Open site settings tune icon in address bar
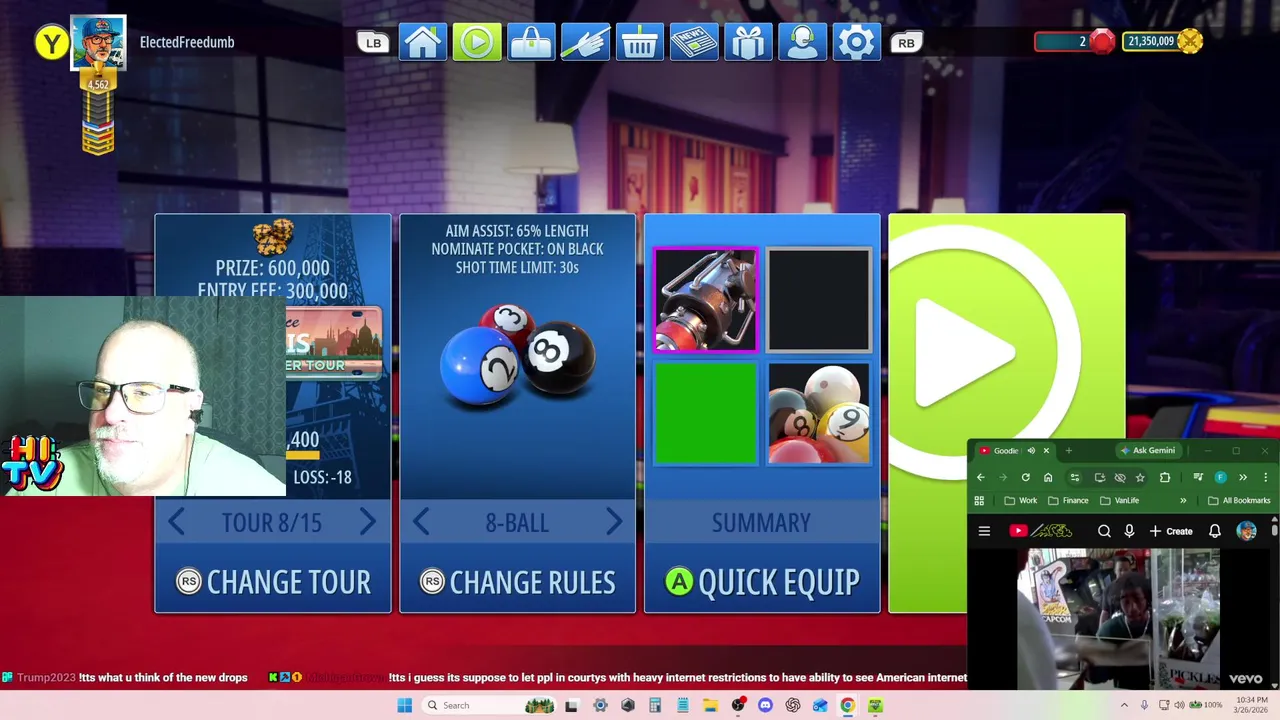 (1075, 477)
